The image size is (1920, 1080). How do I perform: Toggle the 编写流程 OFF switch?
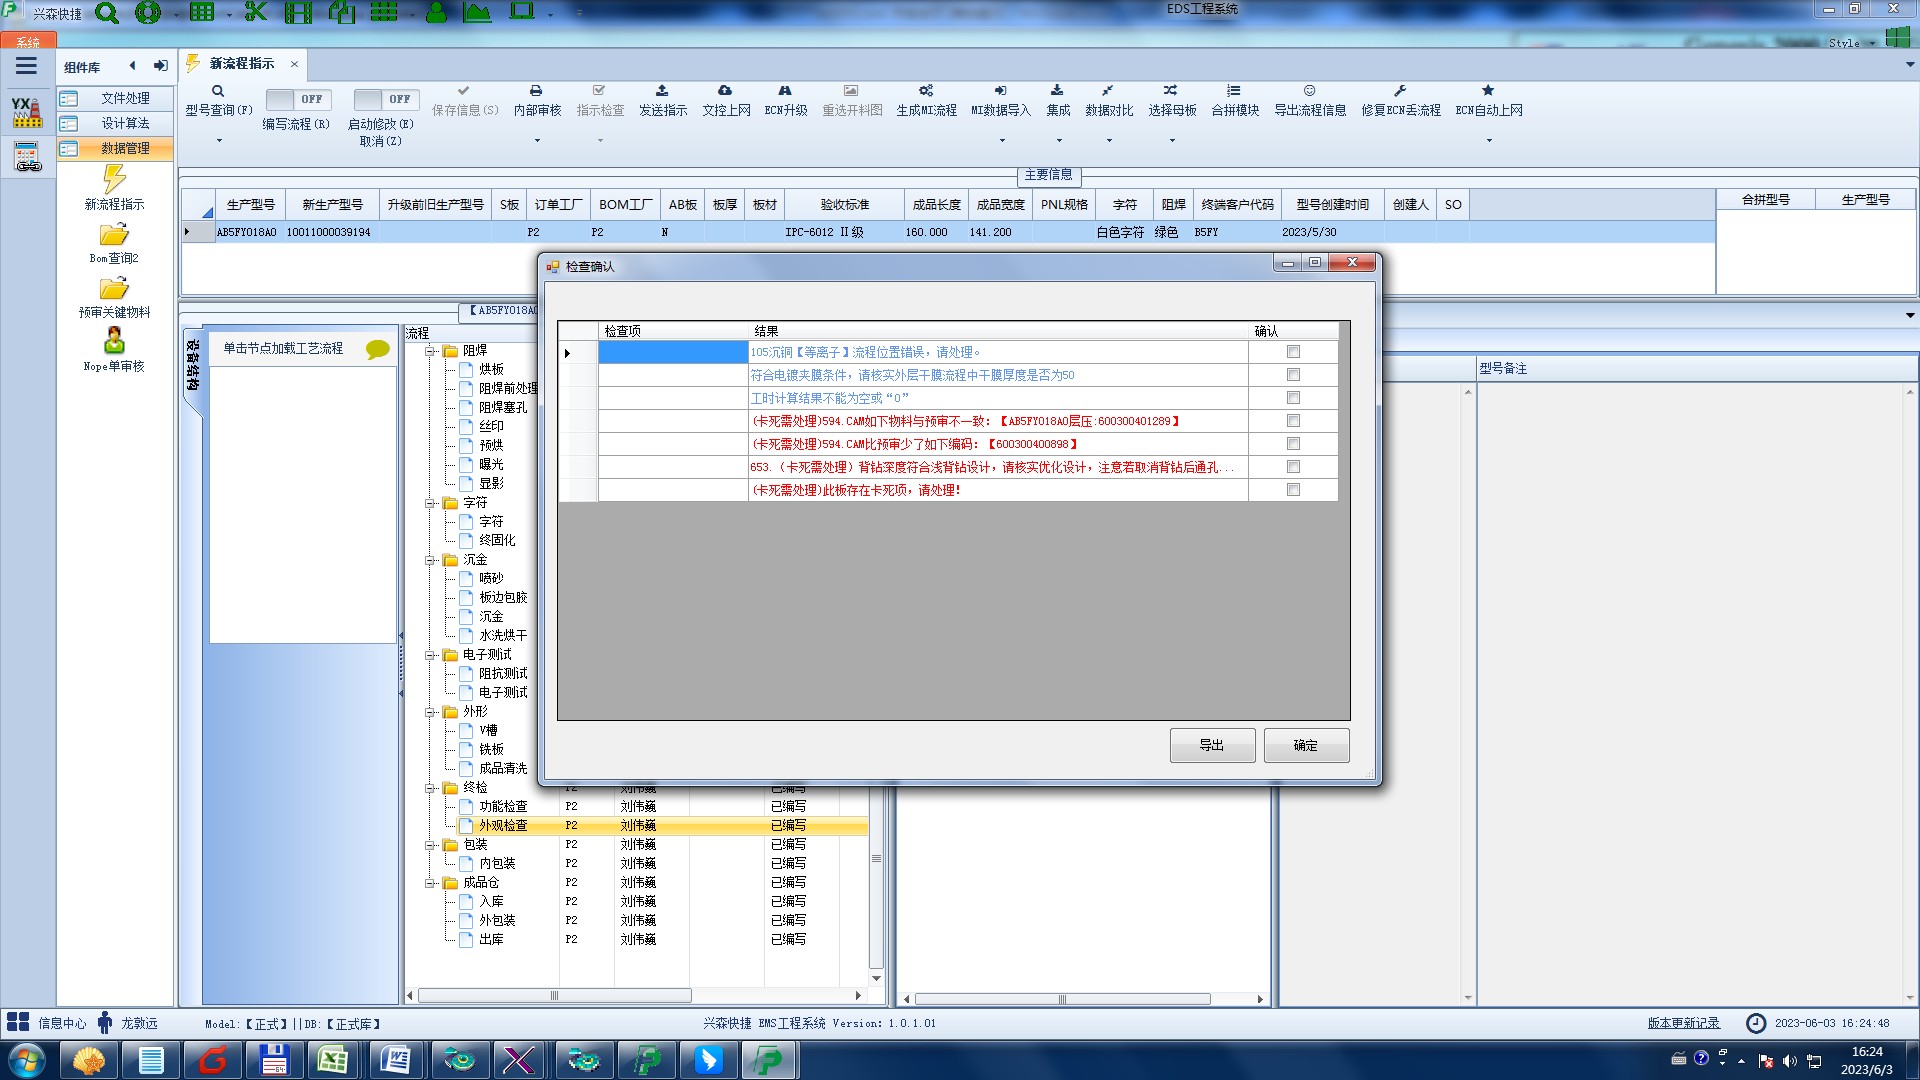297,99
